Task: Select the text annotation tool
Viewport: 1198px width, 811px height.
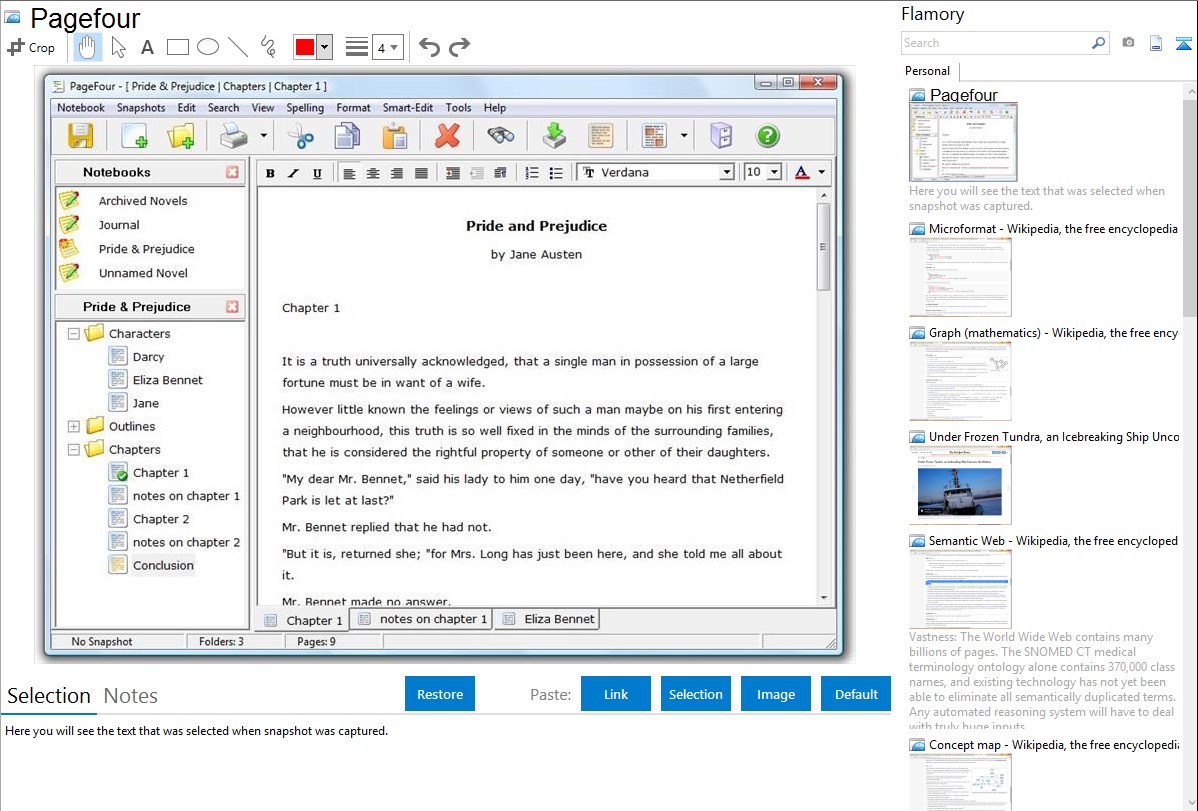Action: click(147, 47)
